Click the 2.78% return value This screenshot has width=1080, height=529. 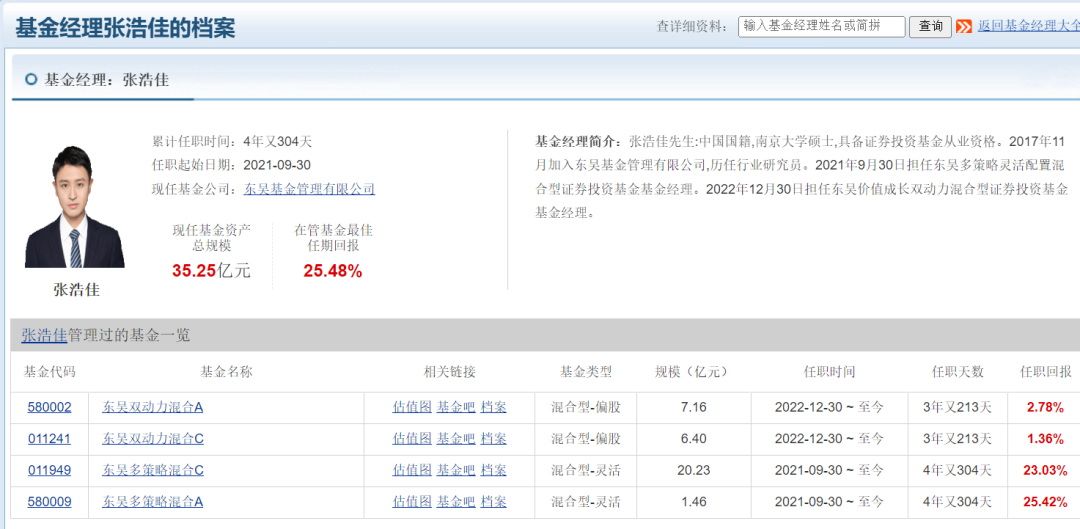click(1046, 407)
